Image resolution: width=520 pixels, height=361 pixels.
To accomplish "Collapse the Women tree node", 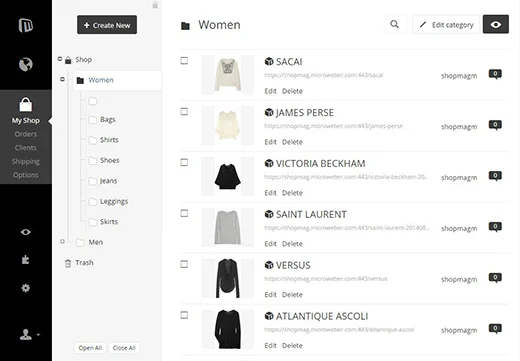I will (62, 79).
